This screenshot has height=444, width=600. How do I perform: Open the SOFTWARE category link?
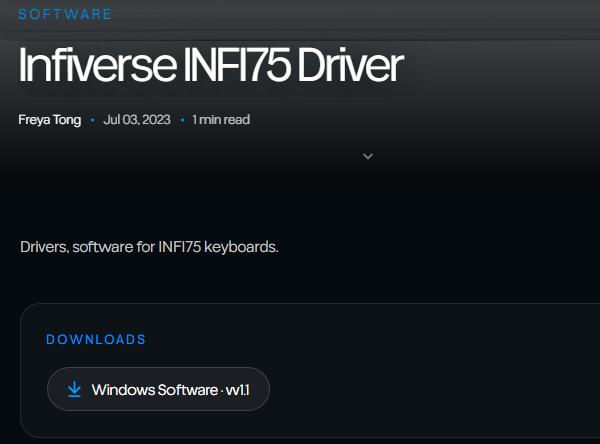[65, 14]
